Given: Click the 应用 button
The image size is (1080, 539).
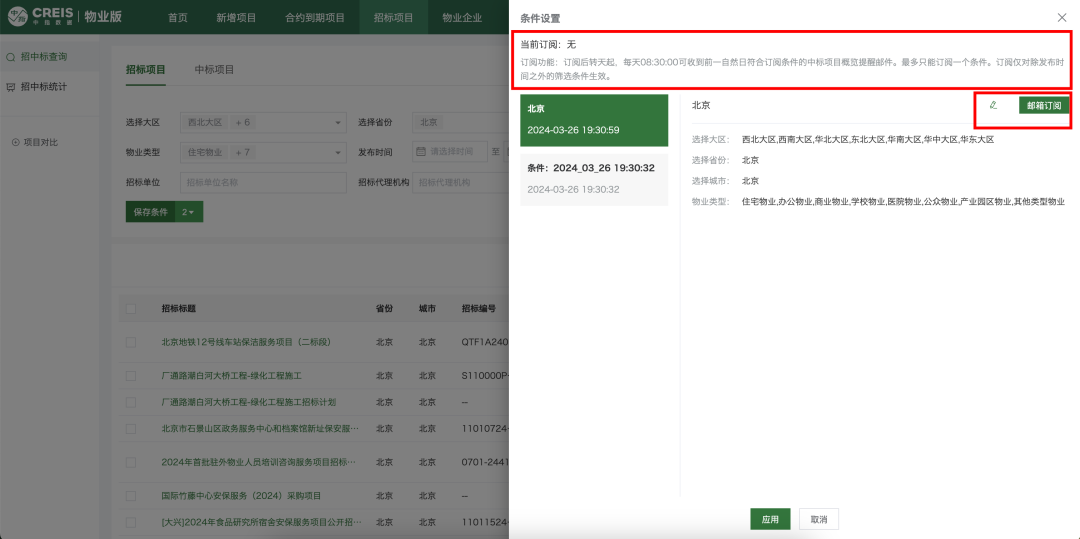Looking at the screenshot, I should (770, 519).
